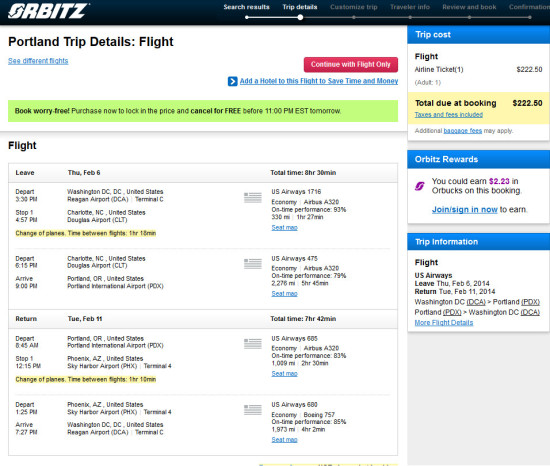Open the baggage fees link

pos(463,131)
